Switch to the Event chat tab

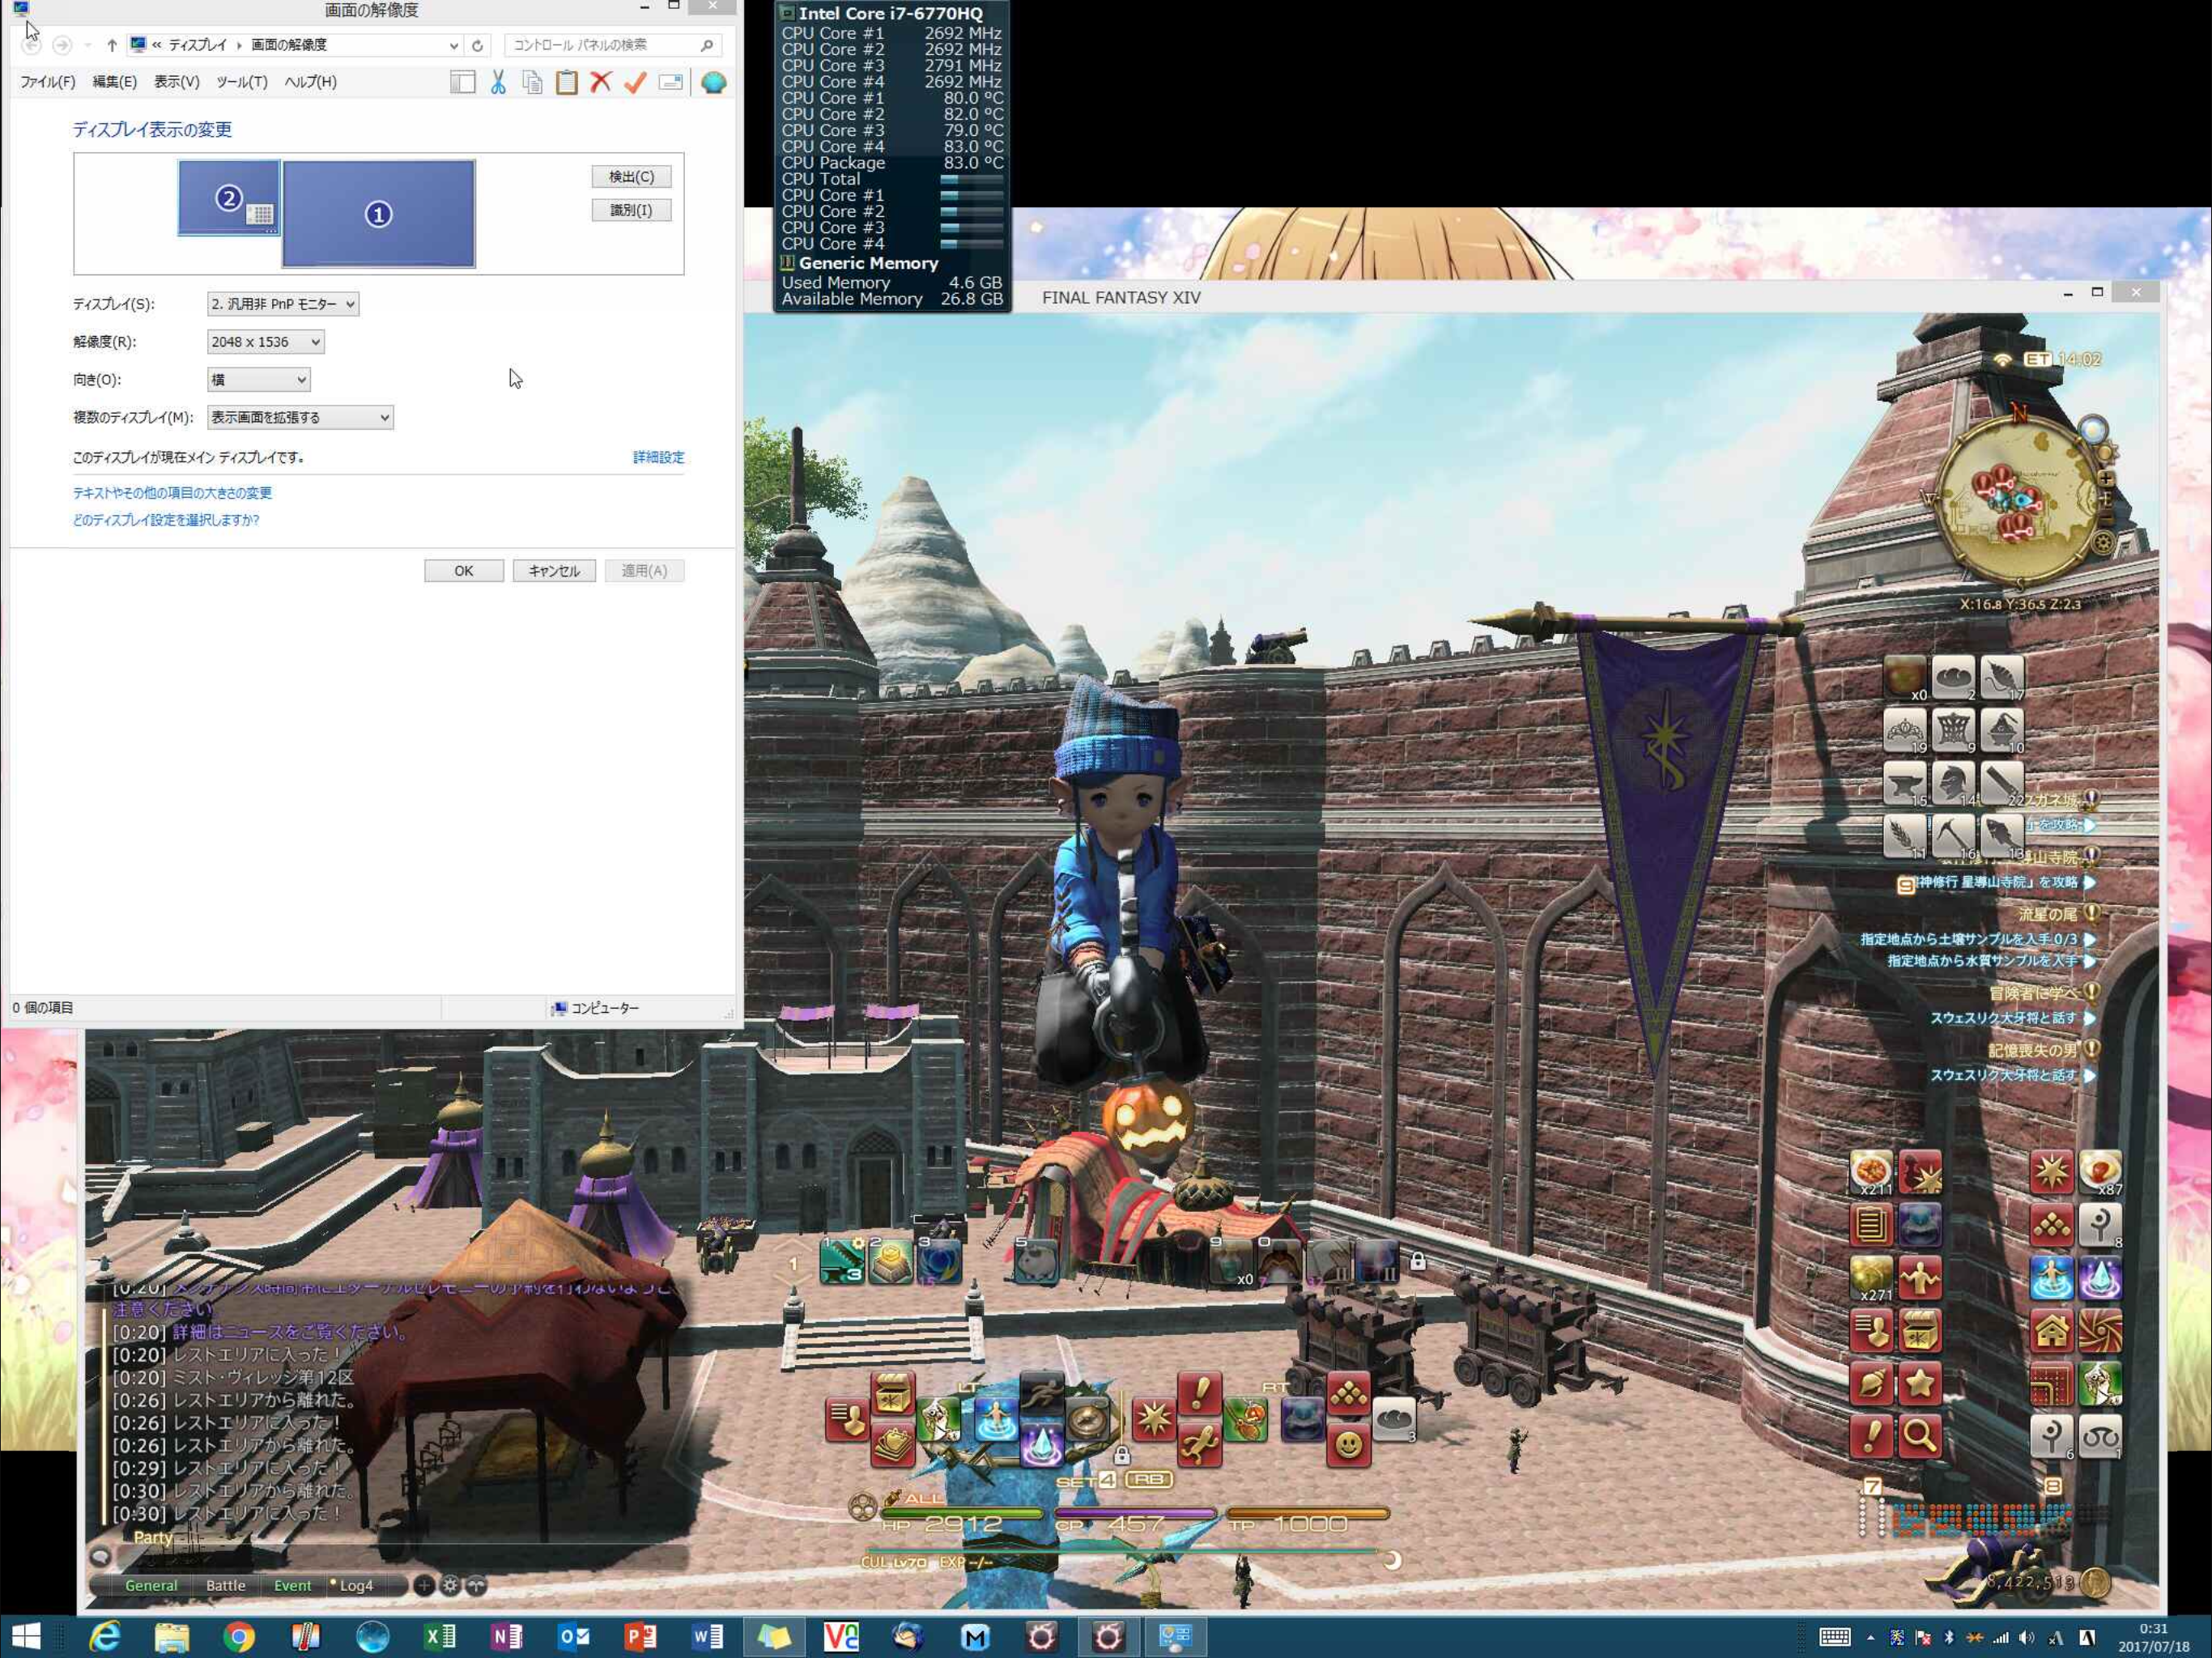tap(292, 1585)
